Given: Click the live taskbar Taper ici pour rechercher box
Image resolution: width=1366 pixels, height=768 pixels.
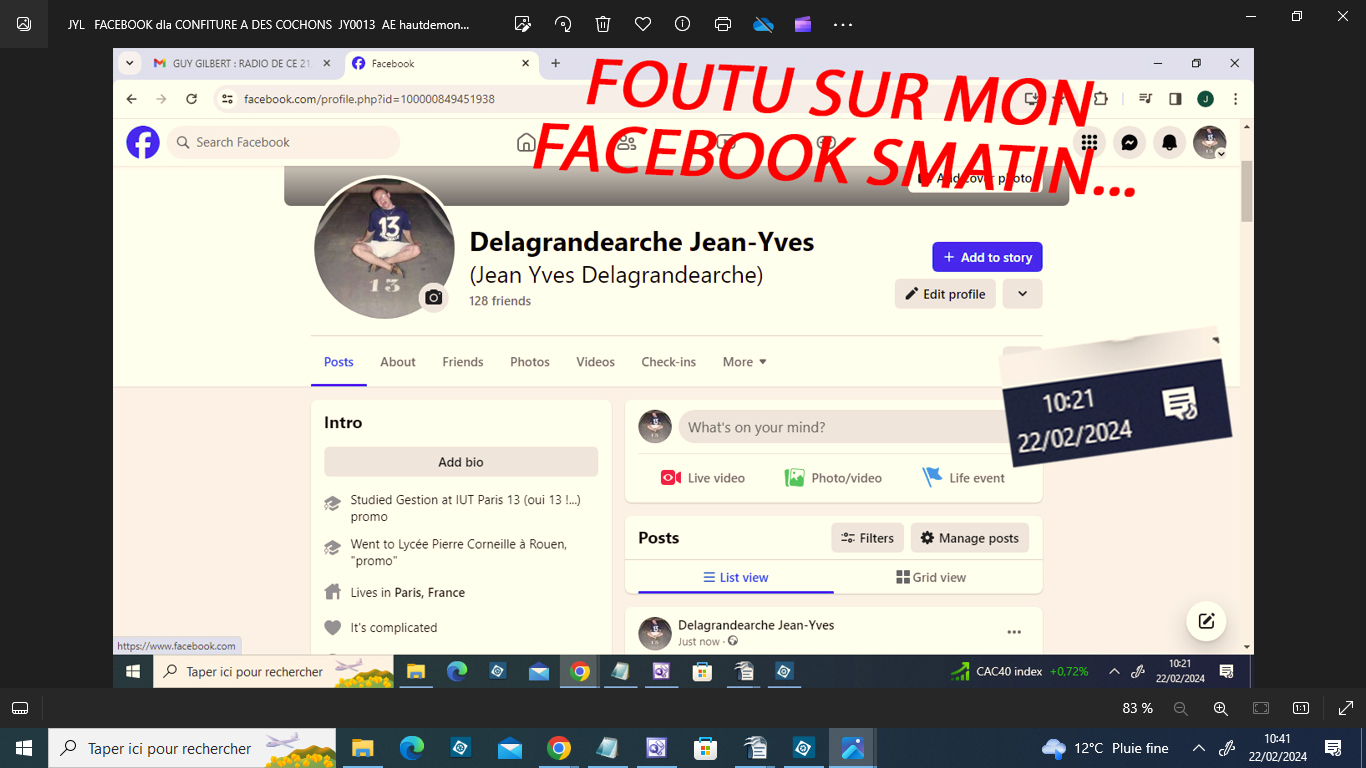Looking at the screenshot, I should coord(191,748).
